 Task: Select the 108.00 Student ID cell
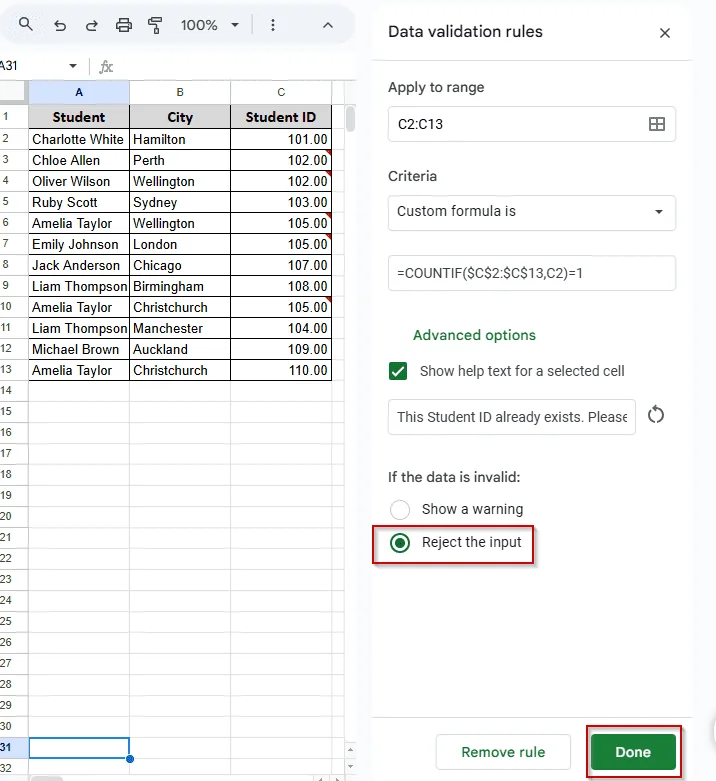click(281, 286)
